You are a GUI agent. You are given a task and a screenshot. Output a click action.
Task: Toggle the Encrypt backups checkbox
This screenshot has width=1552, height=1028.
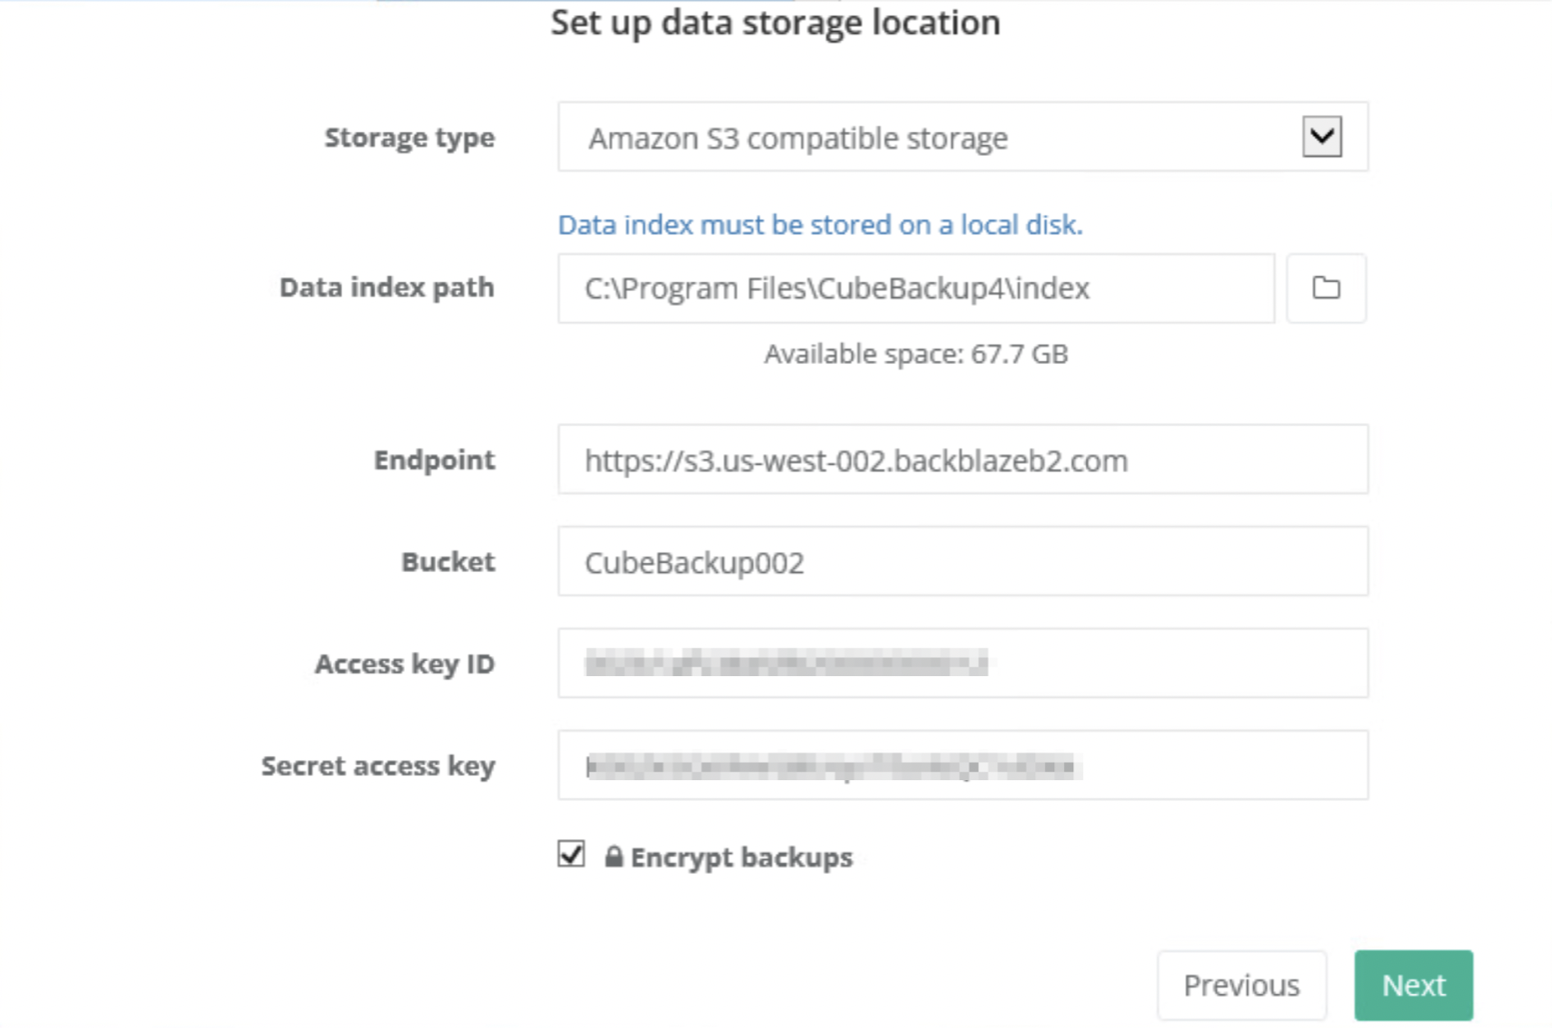571,854
